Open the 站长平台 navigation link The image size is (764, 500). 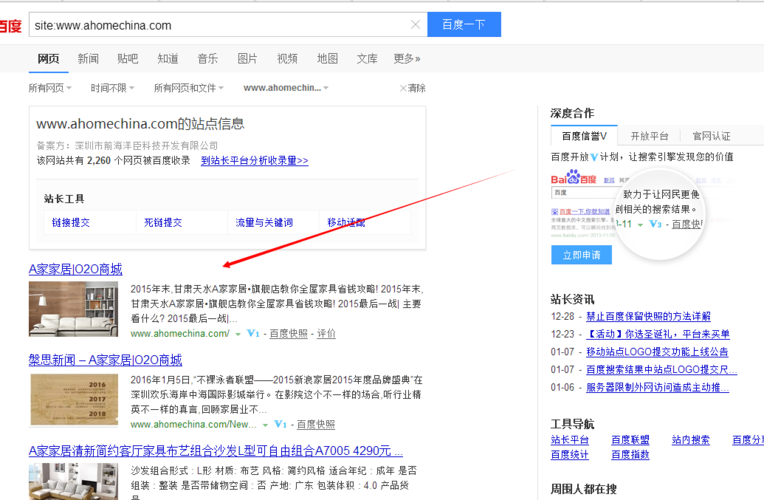(x=570, y=440)
